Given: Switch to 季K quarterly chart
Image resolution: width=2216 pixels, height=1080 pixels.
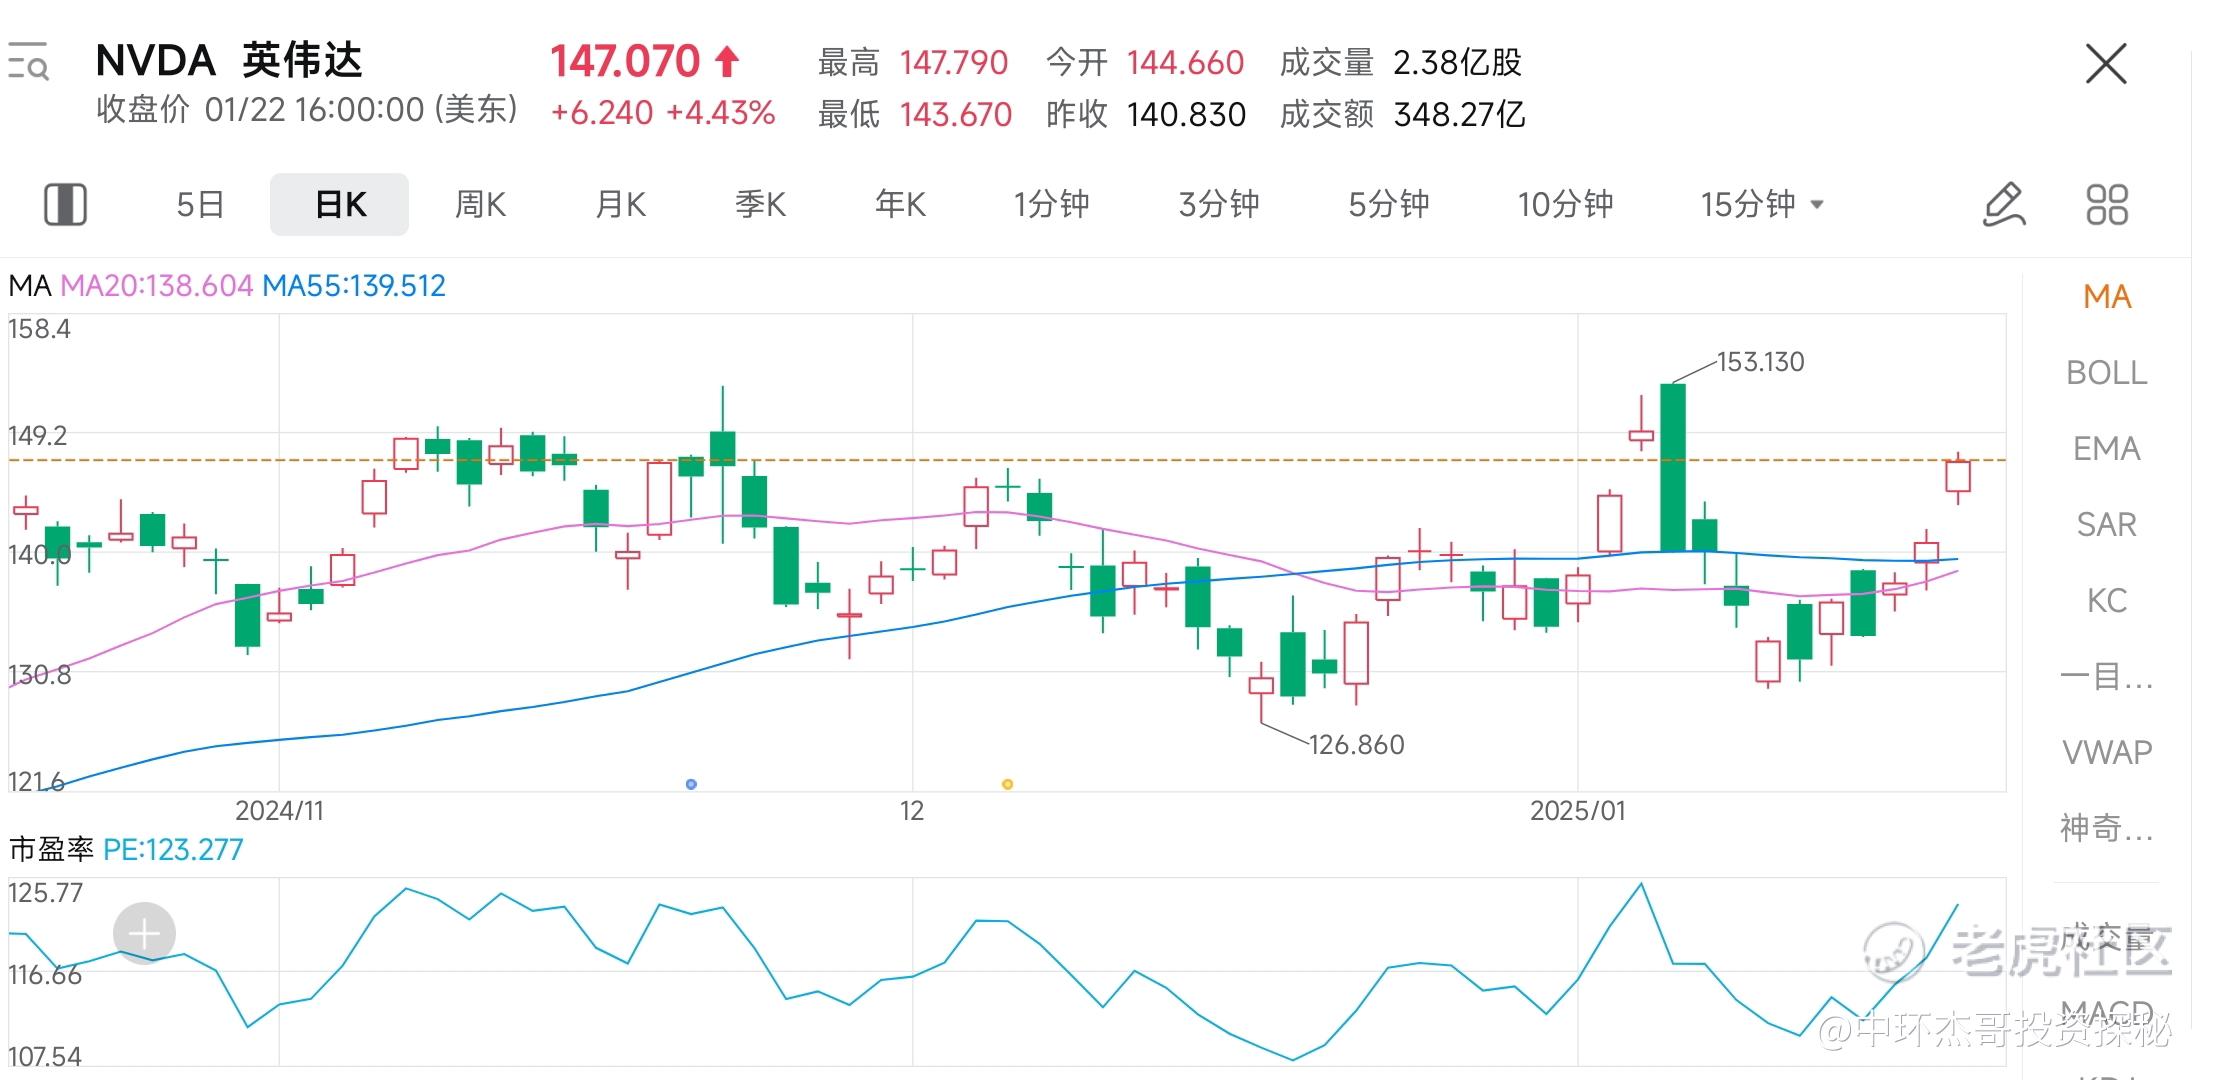Looking at the screenshot, I should tap(760, 204).
